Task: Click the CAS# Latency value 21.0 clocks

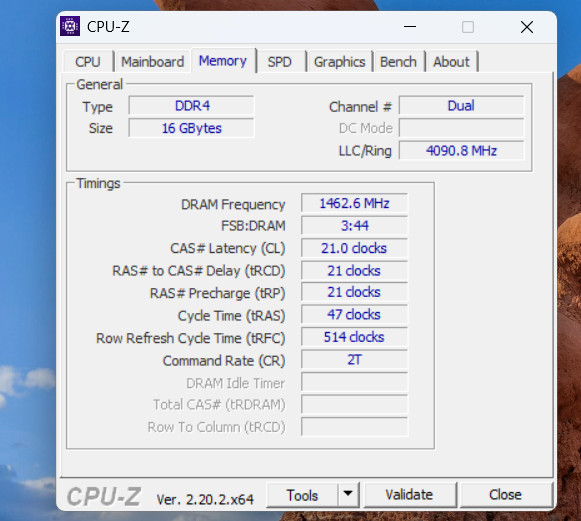Action: click(x=354, y=248)
